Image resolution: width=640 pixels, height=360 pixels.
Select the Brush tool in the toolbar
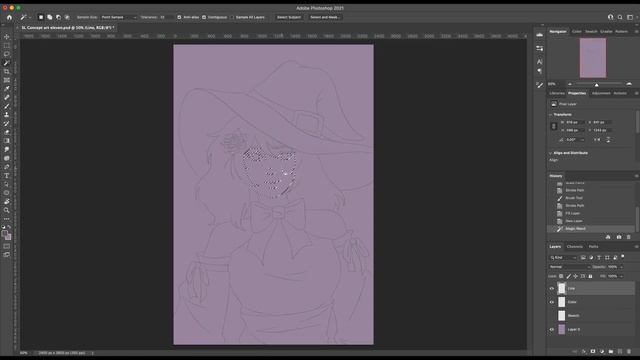7,106
